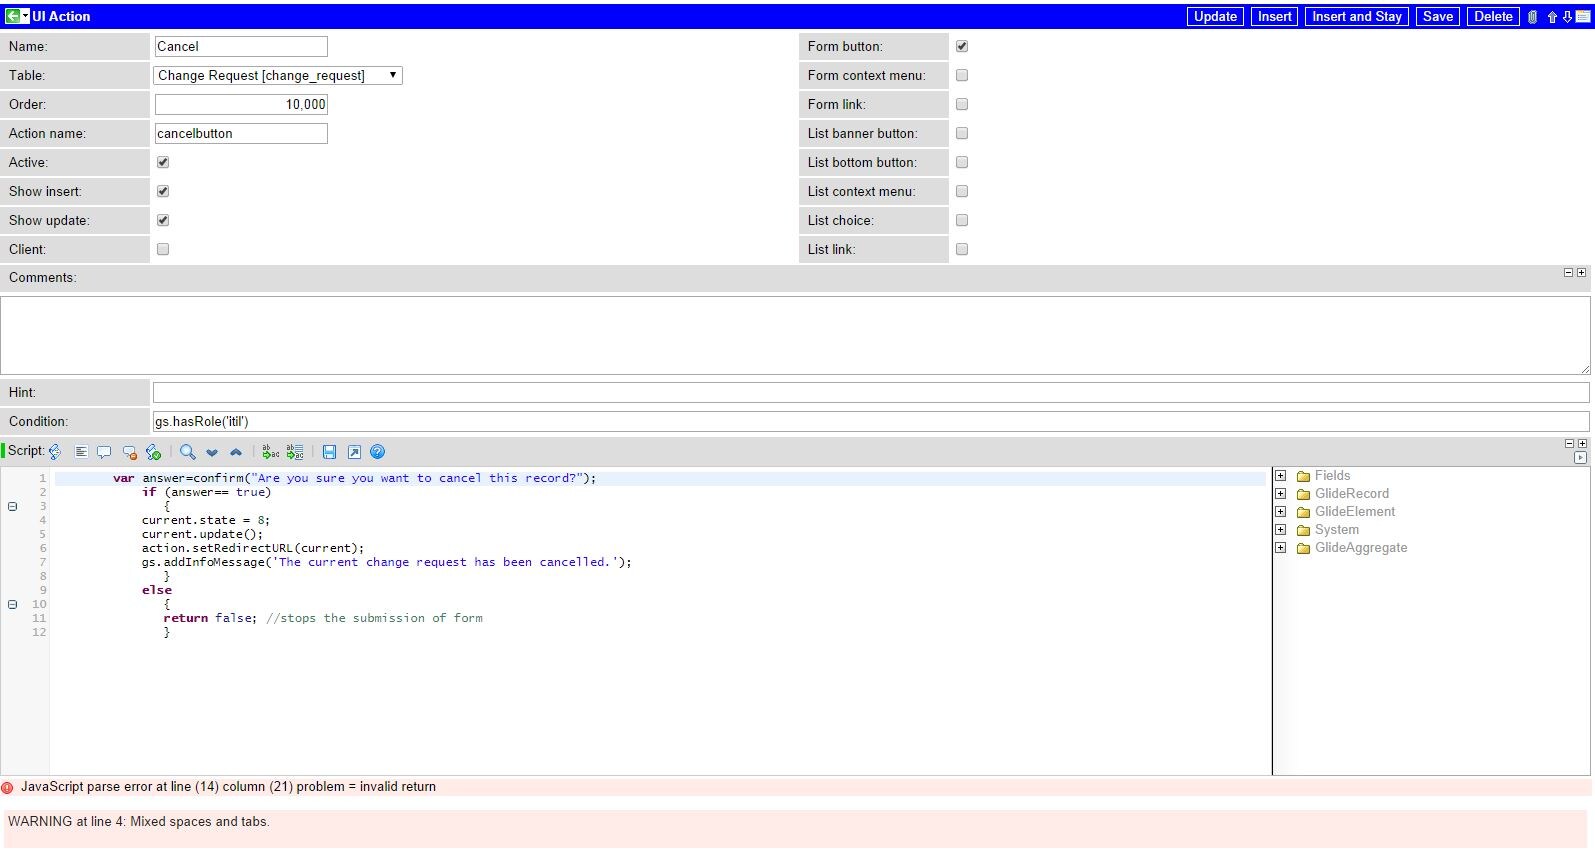Click the GlideRecord label in tree
This screenshot has width=1595, height=854.
click(x=1352, y=494)
